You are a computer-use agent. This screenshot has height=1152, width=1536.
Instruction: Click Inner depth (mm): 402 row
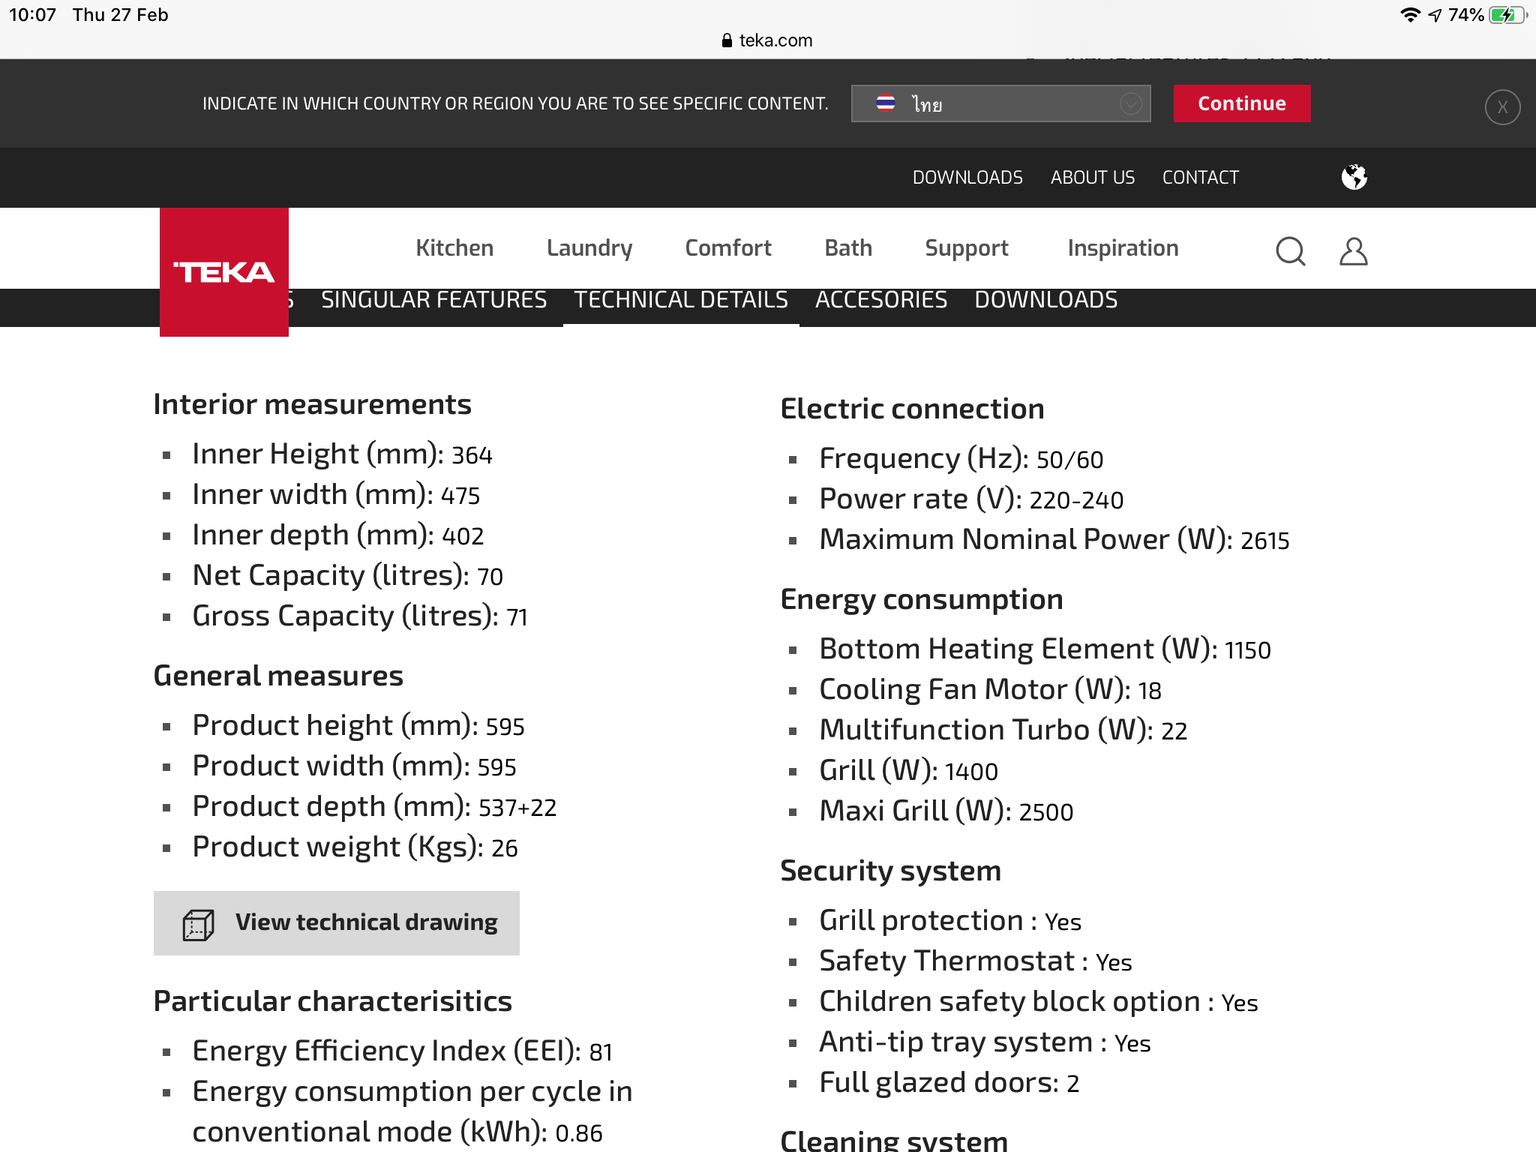pyautogui.click(x=338, y=536)
